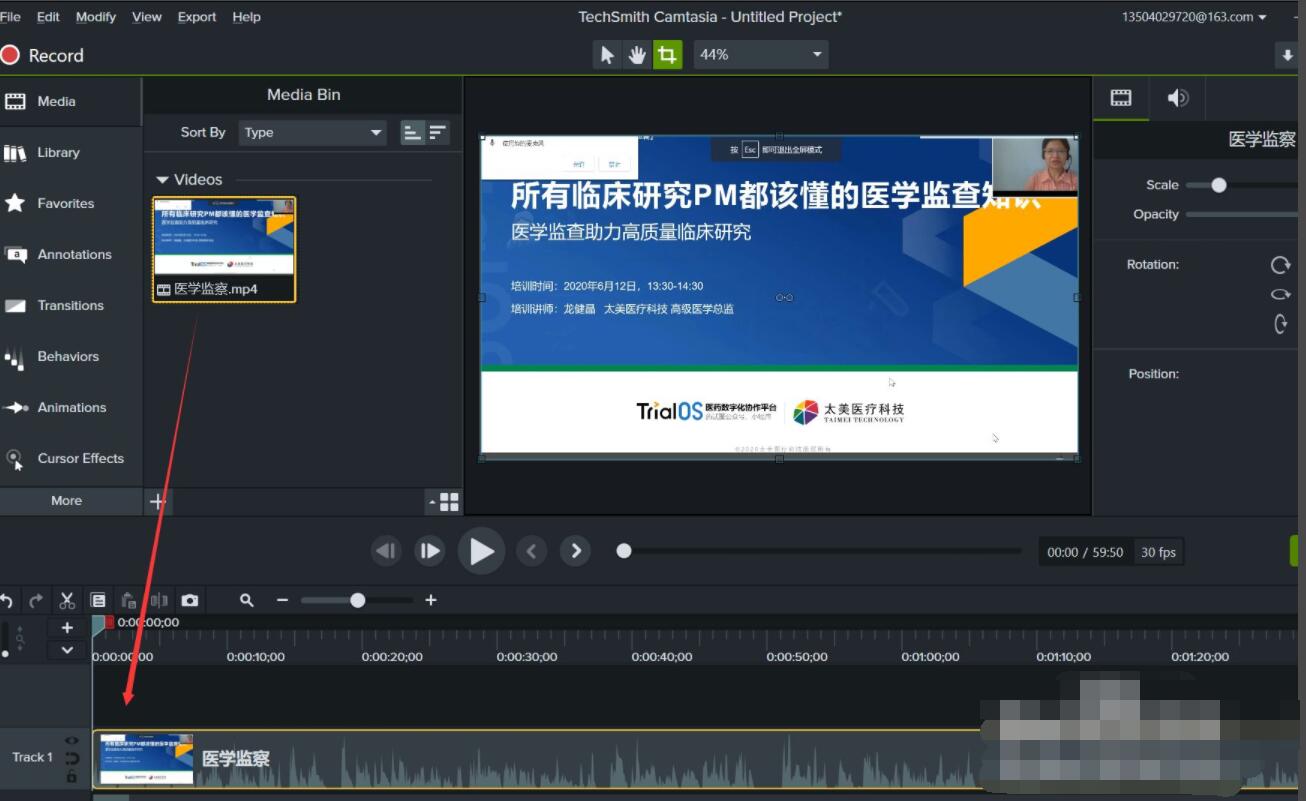Screen dimensions: 1306x801
Task: Split the clip with the scissors tool
Action: 66,600
